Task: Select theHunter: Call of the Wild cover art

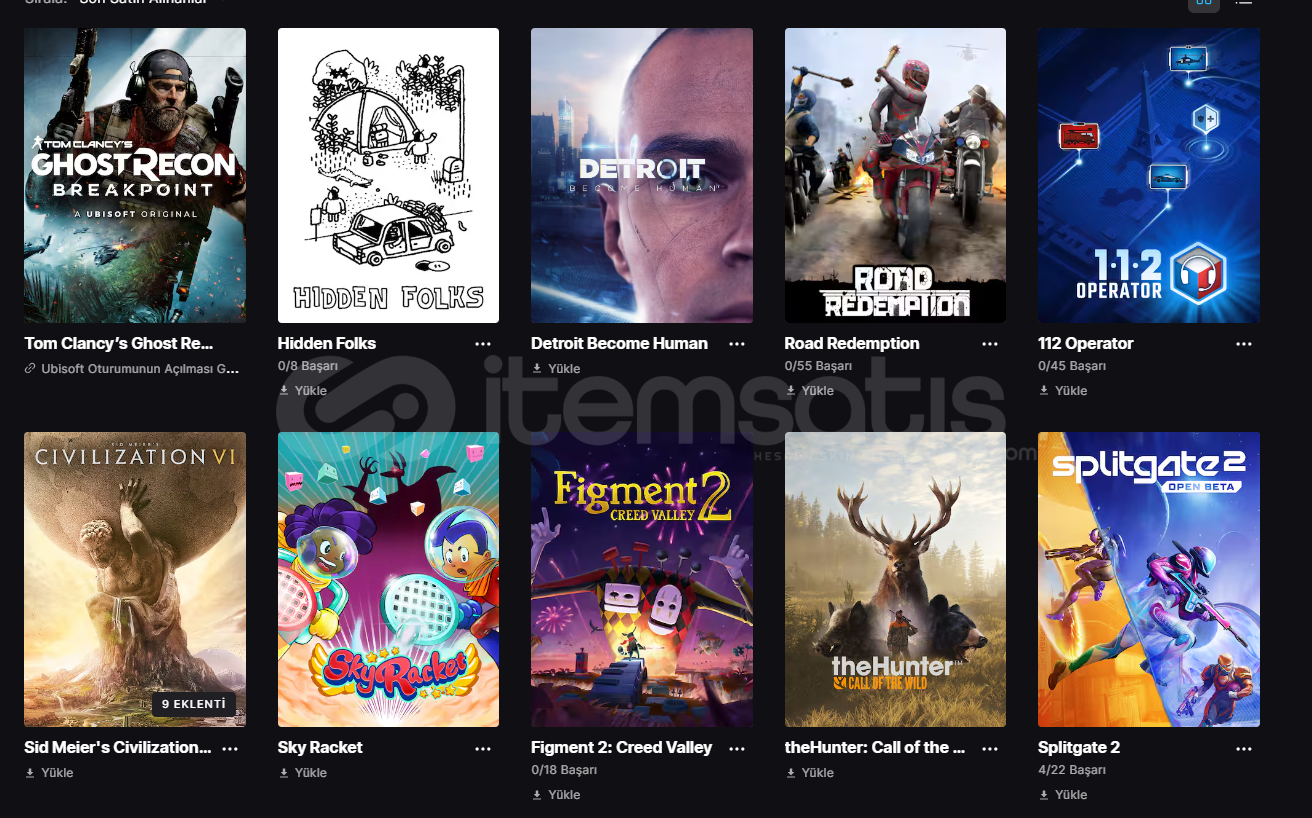Action: tap(895, 579)
